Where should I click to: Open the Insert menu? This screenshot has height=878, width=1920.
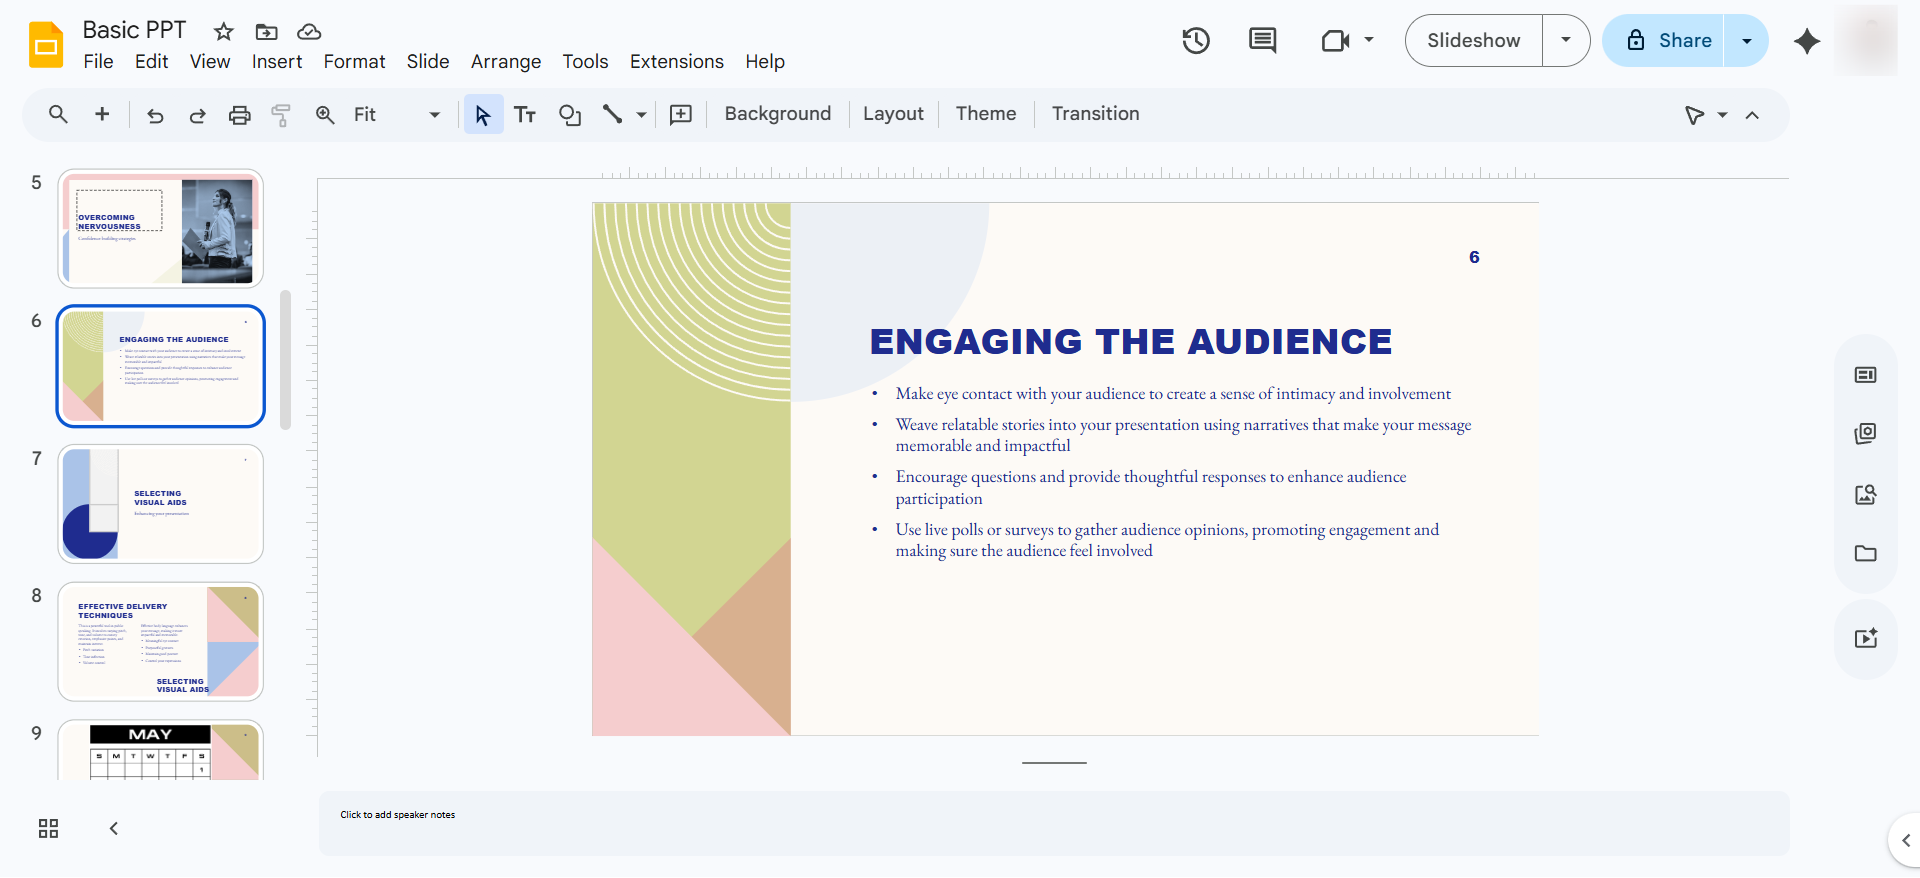[277, 62]
